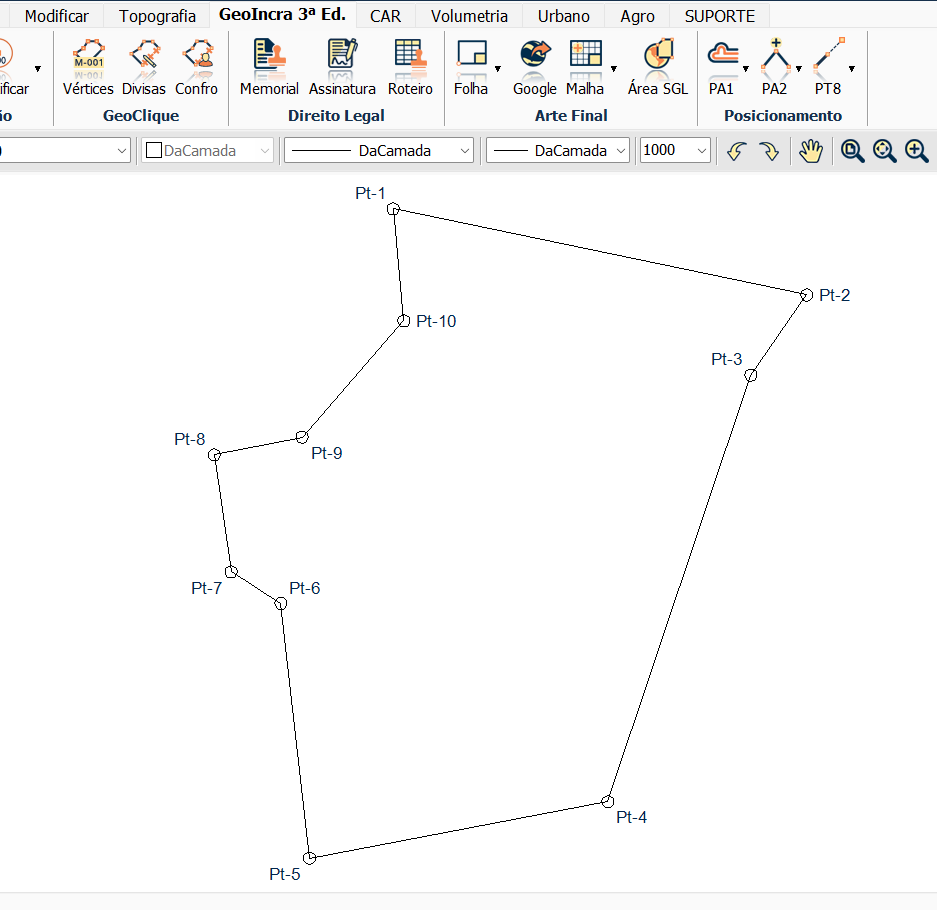This screenshot has height=910, width=937.
Task: Open the Volumetria tab
Action: point(469,16)
